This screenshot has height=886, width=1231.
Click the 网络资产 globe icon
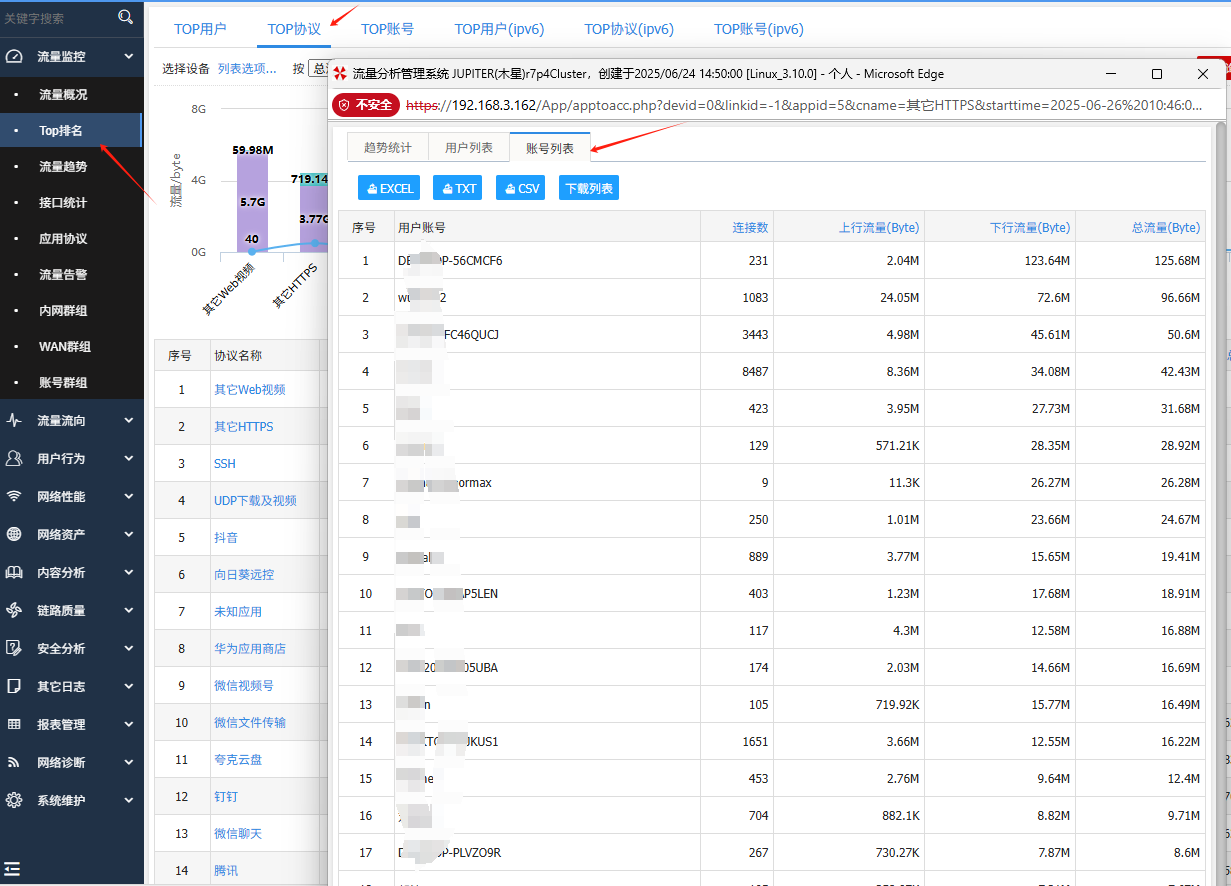pos(14,534)
